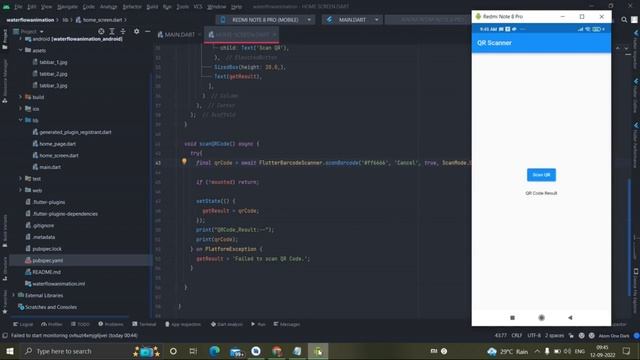The image size is (640, 360).
Task: Expand the build folder
Action: 20,97
